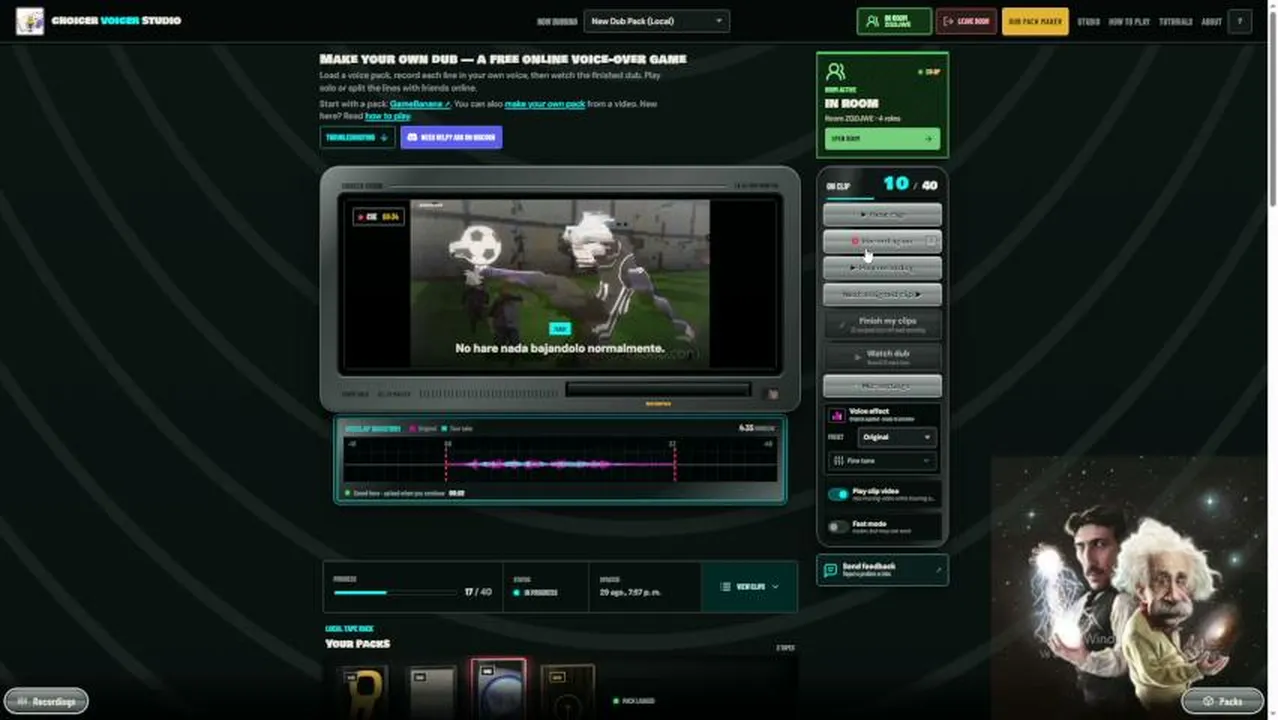
Task: Open the How To Play nav item
Action: tap(1129, 21)
